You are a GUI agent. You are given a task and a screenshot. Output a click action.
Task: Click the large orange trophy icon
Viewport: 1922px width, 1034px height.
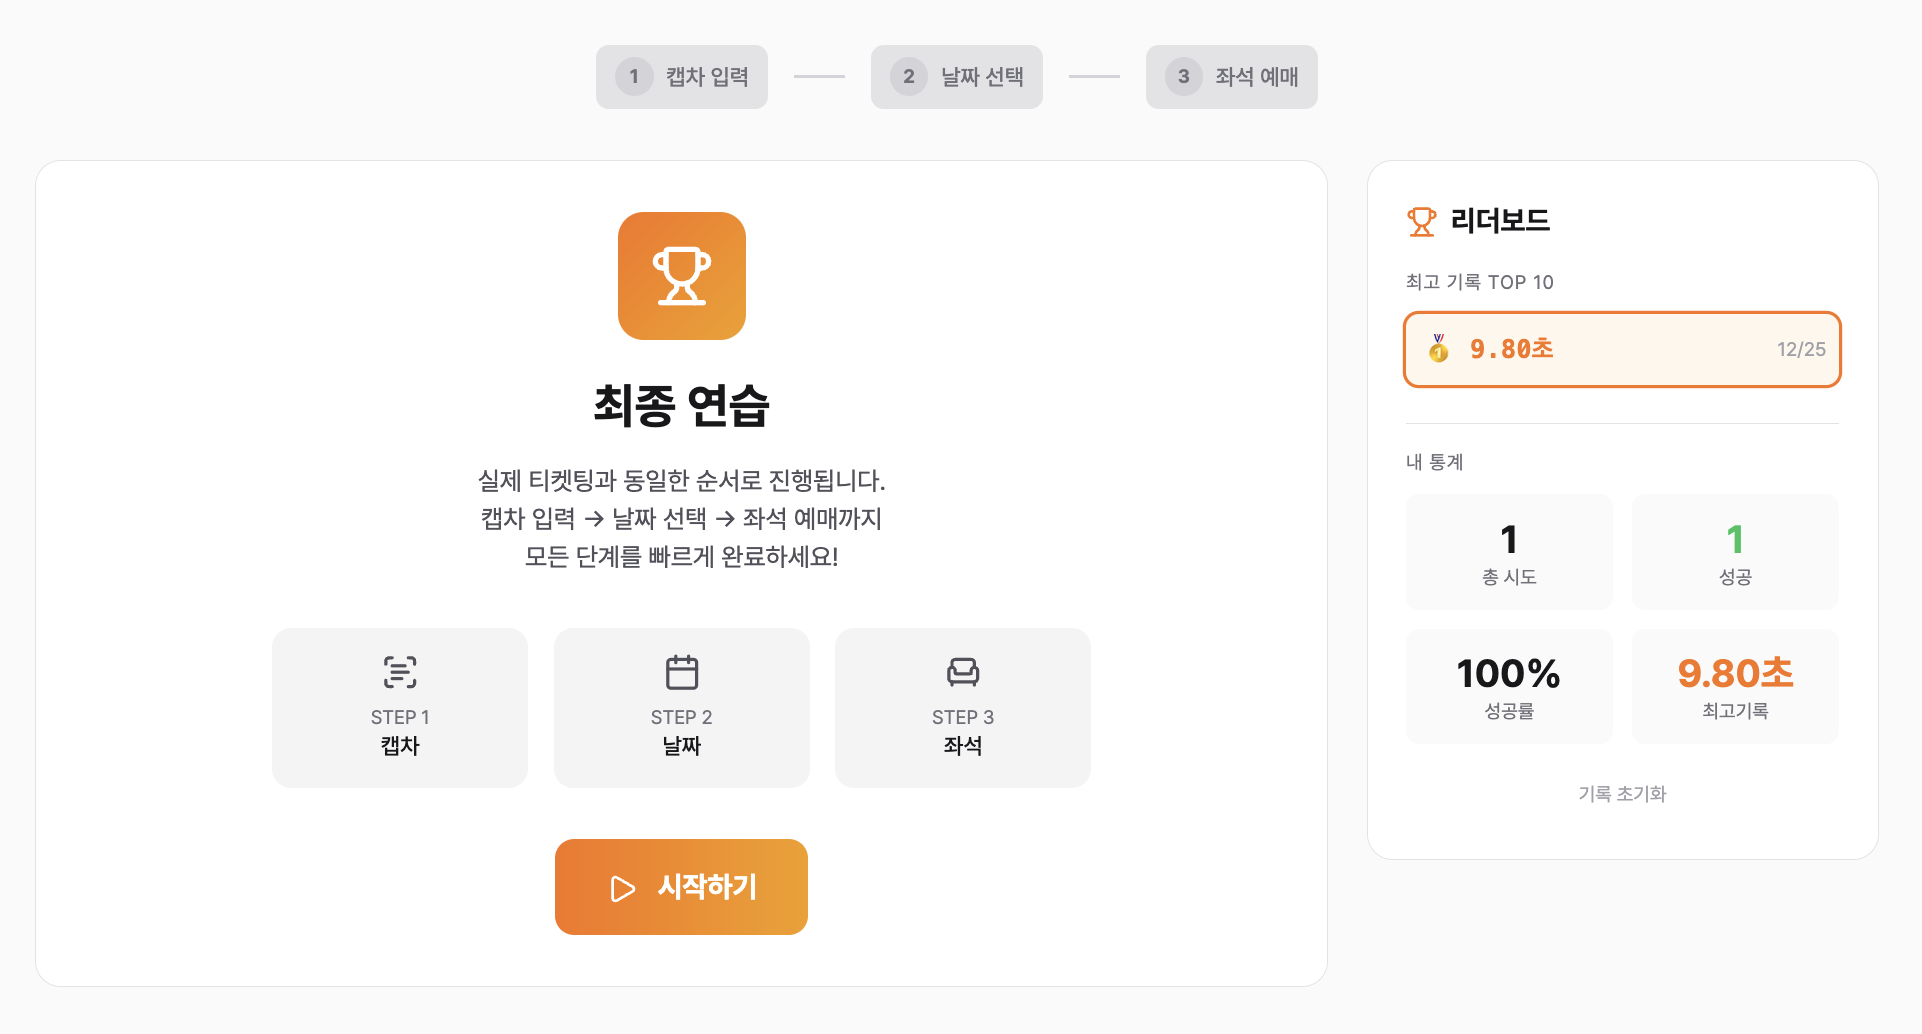pos(681,276)
